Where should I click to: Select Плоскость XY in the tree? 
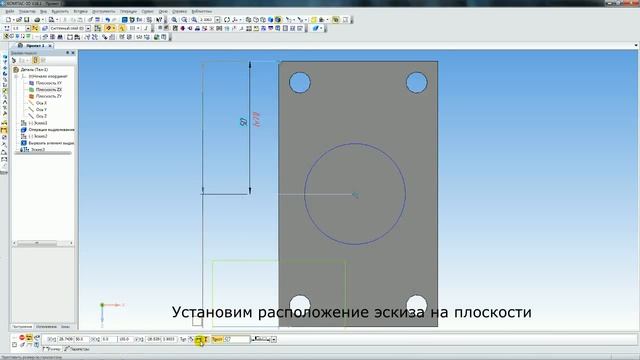[49, 83]
